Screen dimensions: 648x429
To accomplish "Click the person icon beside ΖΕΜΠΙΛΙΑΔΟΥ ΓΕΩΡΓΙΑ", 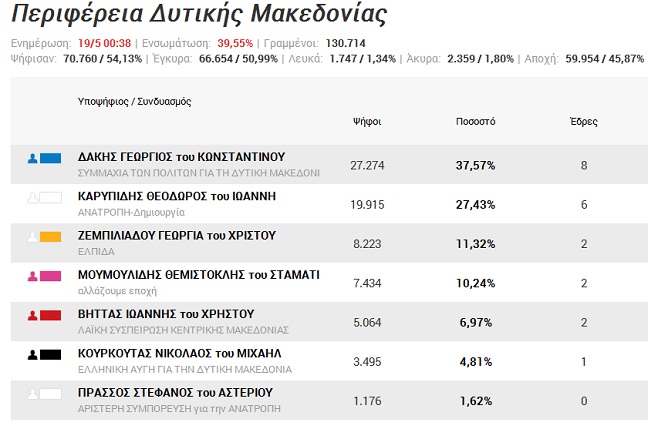I will click(33, 237).
